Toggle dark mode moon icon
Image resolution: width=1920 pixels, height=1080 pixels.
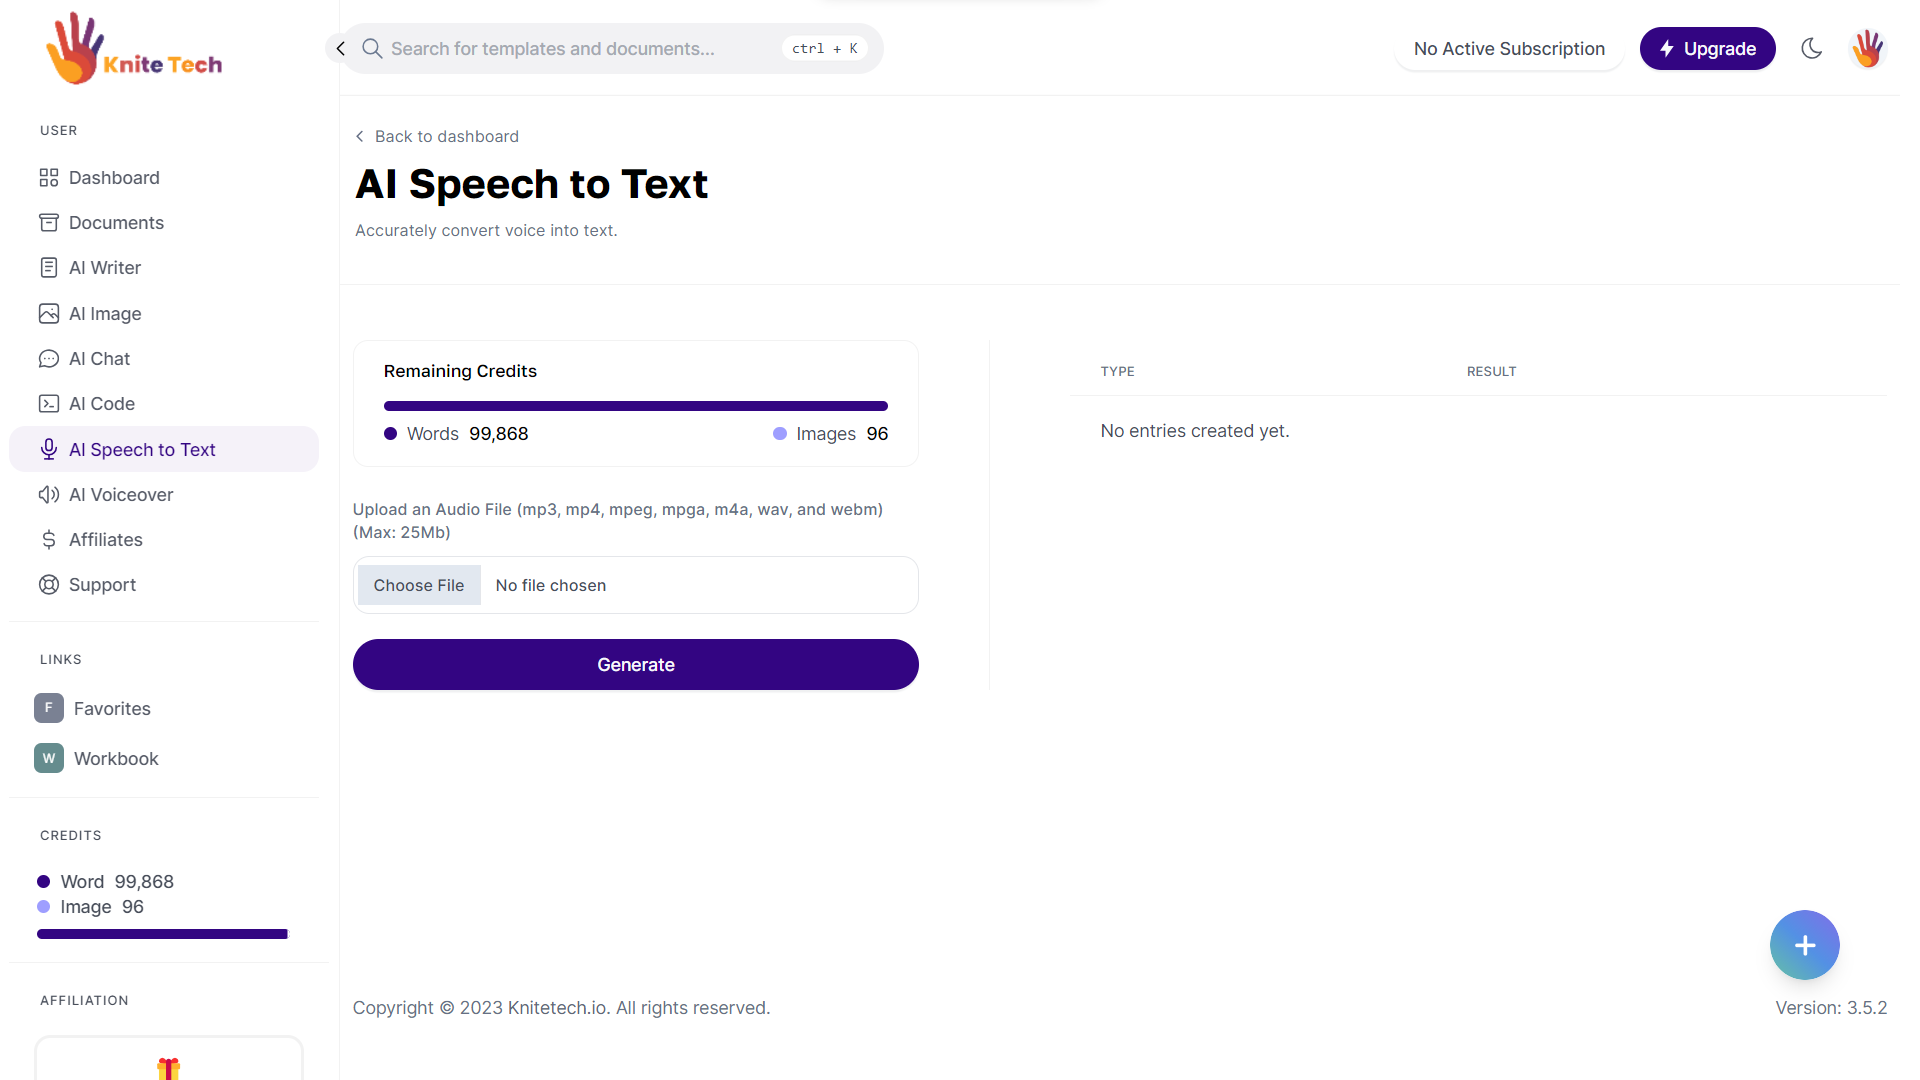[1811, 48]
